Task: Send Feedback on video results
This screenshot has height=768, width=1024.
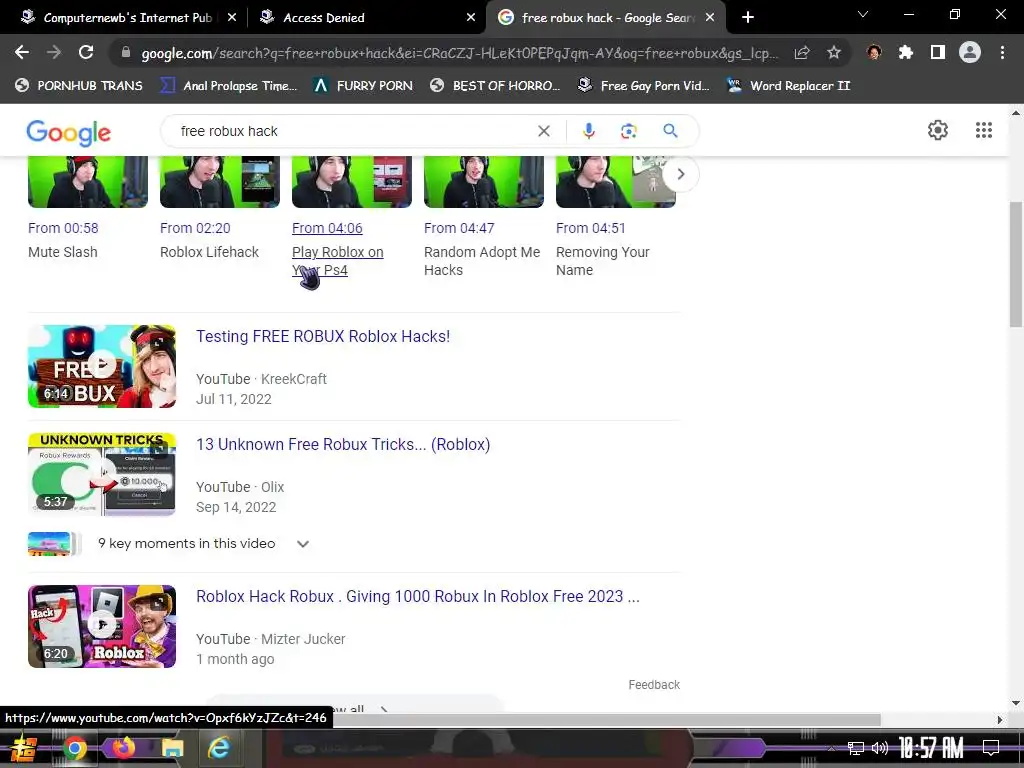Action: 654,684
